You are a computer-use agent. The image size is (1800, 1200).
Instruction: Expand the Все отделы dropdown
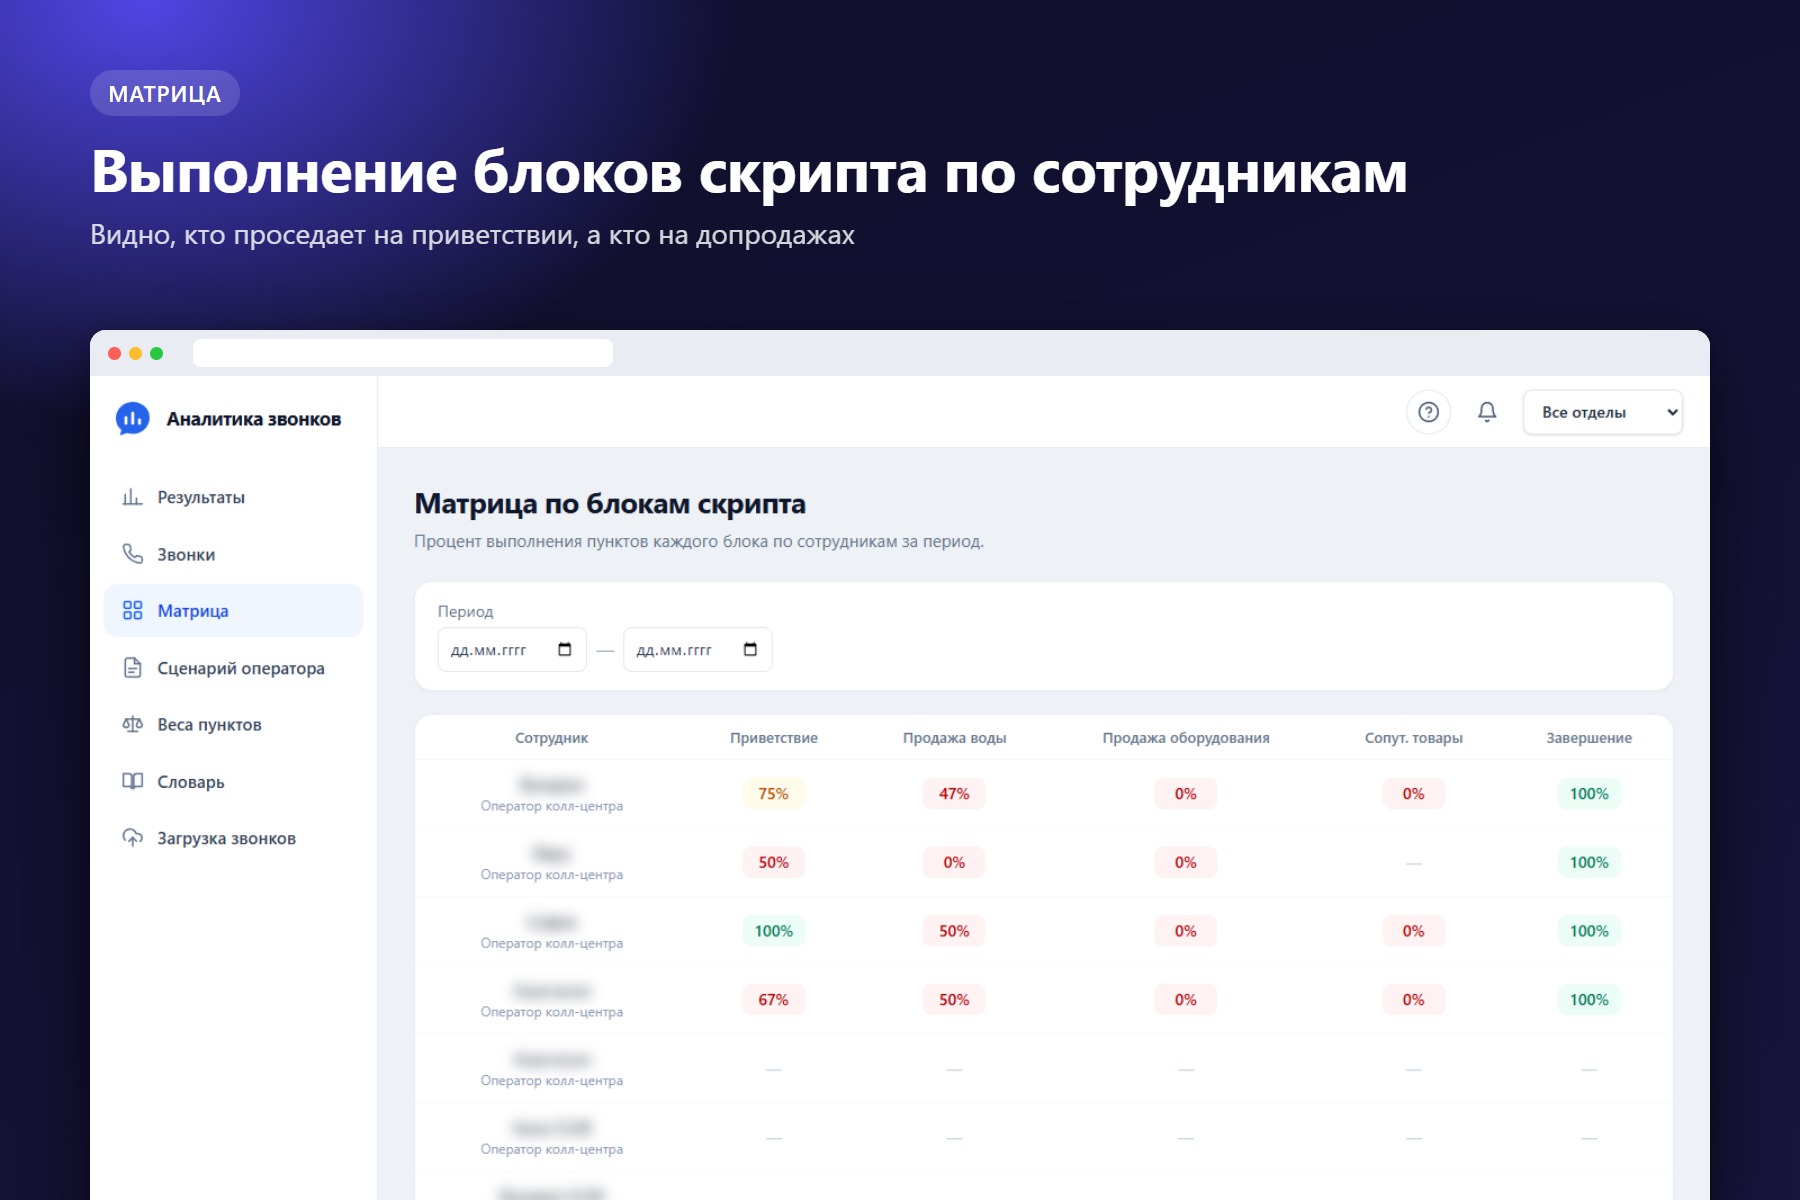point(1603,412)
